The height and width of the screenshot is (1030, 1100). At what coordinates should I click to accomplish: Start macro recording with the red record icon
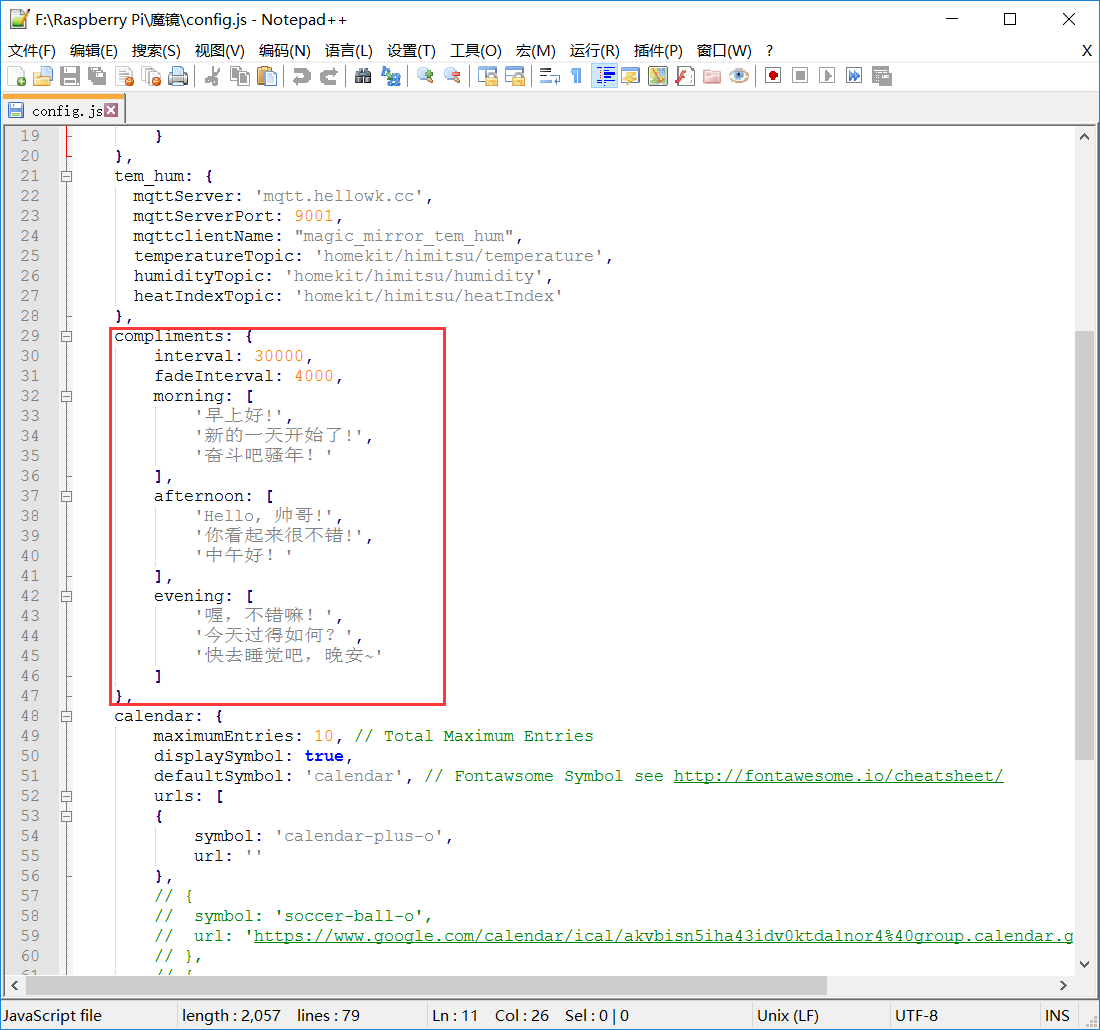[773, 76]
